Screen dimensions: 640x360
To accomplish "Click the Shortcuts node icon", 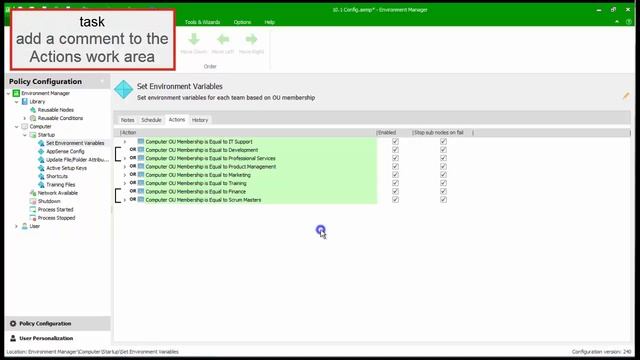I will [41, 176].
